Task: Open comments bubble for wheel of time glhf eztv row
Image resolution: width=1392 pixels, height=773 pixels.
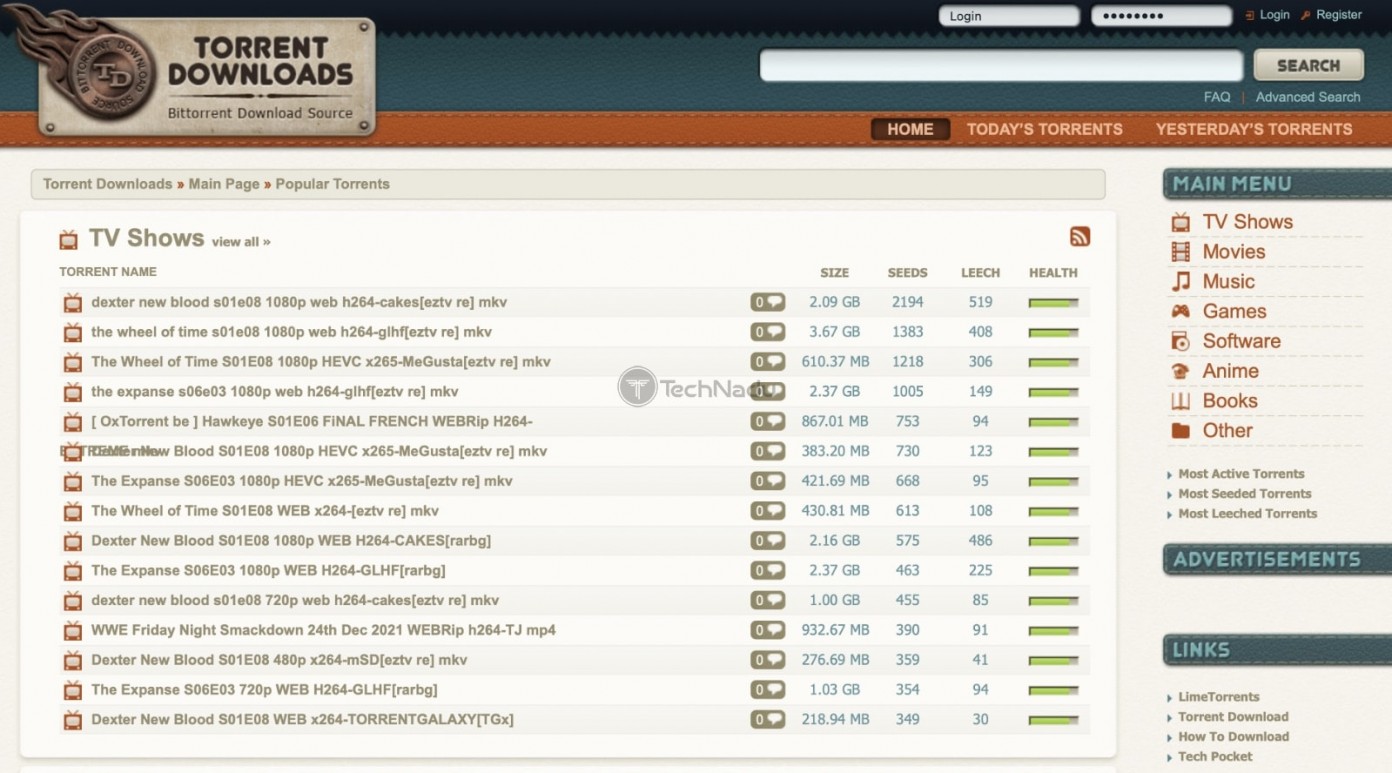Action: pos(768,332)
